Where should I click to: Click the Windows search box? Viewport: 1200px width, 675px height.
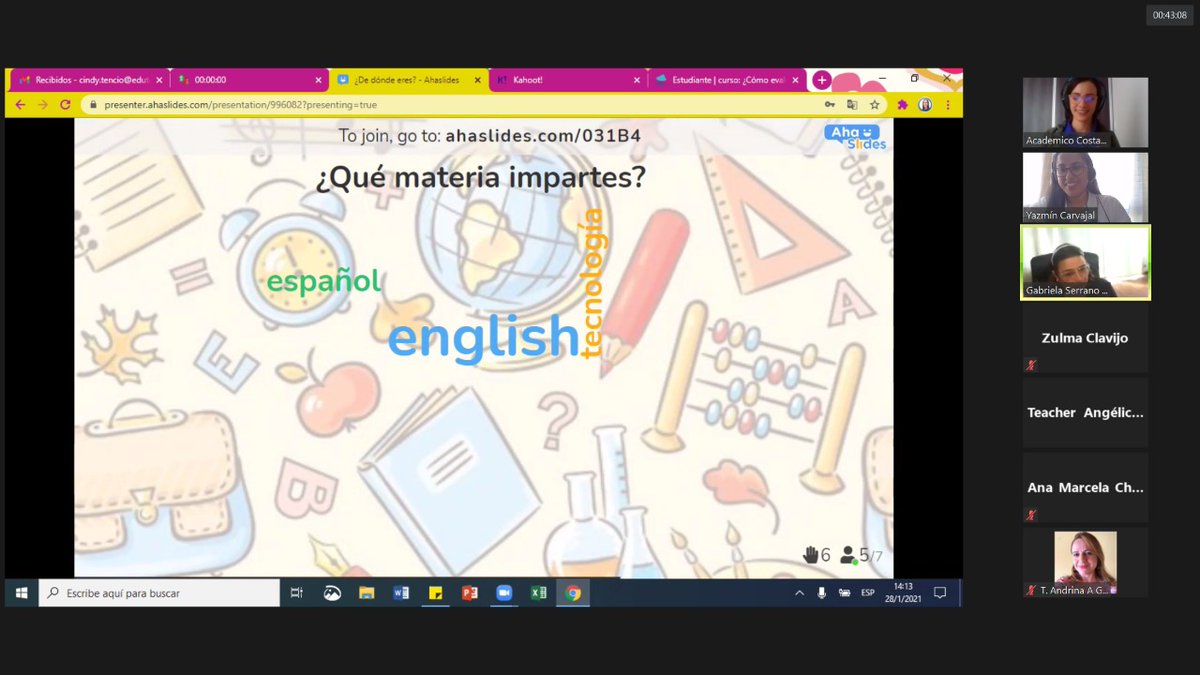click(x=160, y=593)
